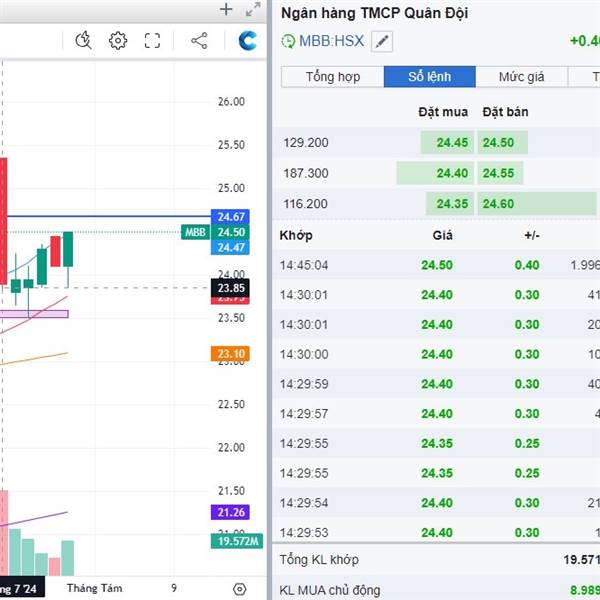This screenshot has width=600, height=600.
Task: Click bid volume 129.200
Action: pos(306,143)
